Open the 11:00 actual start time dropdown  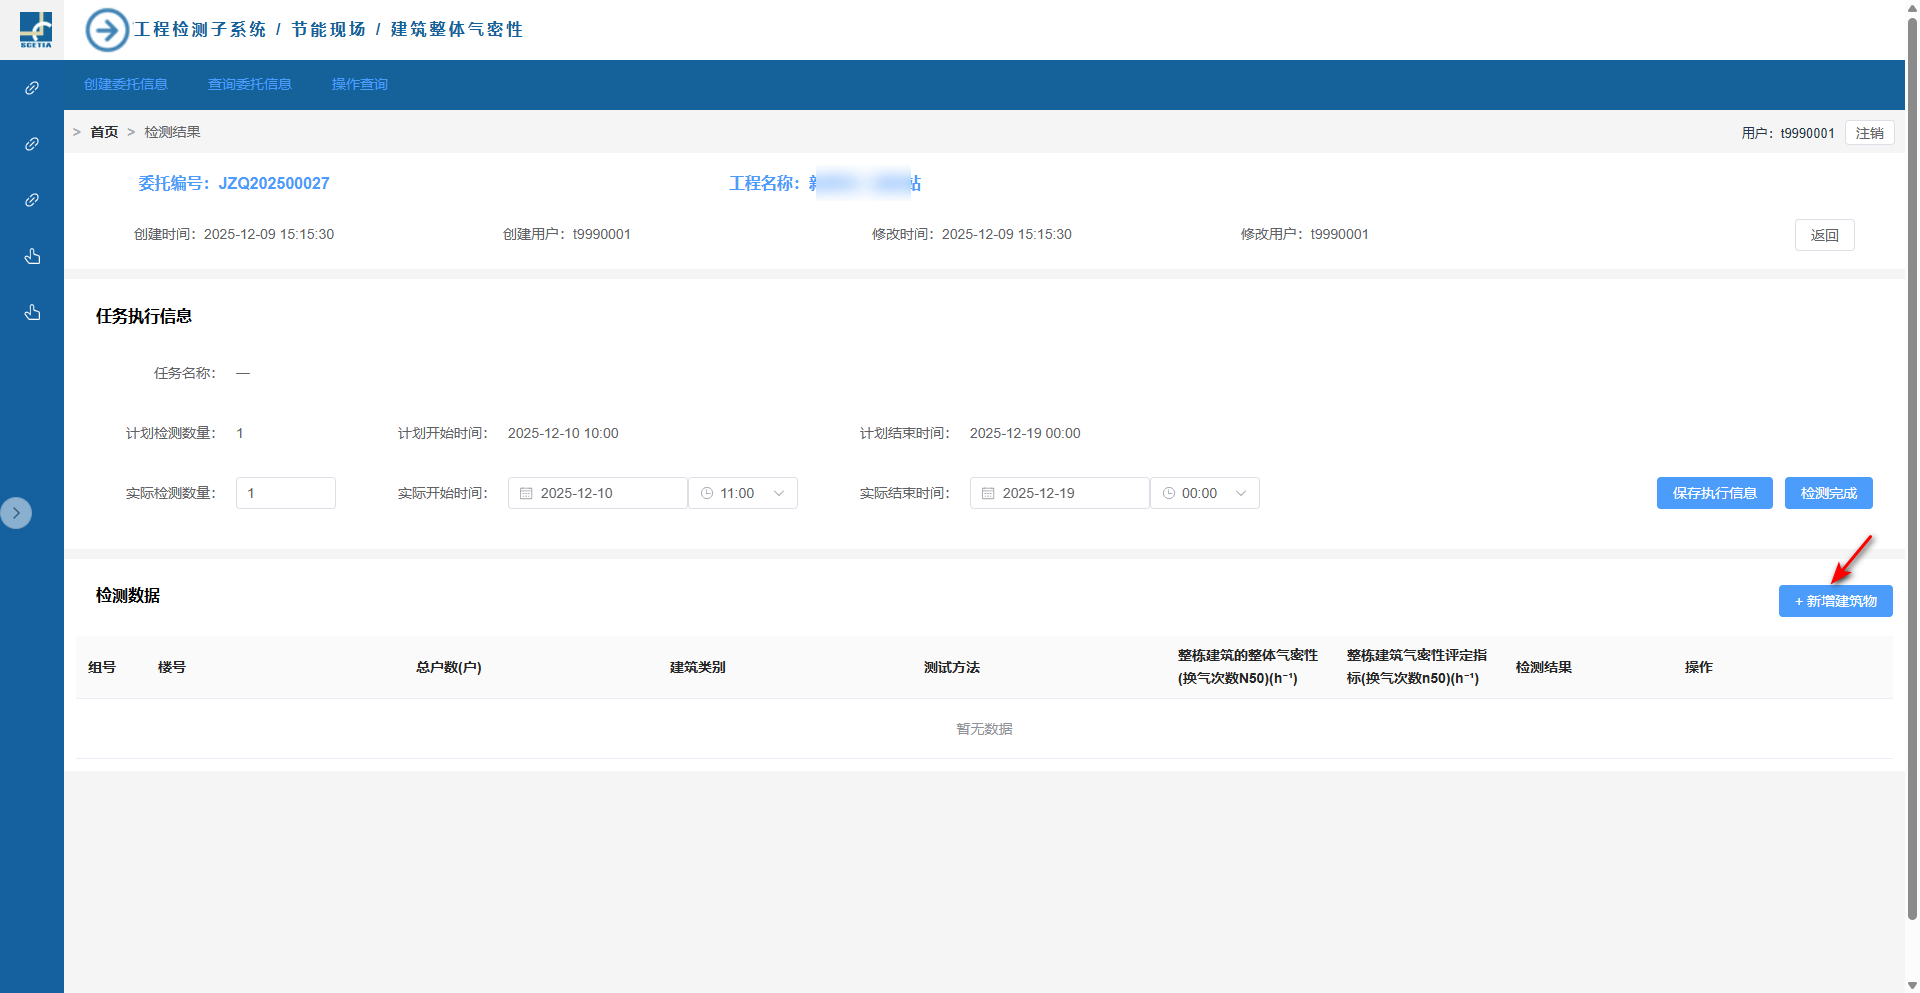coord(743,493)
